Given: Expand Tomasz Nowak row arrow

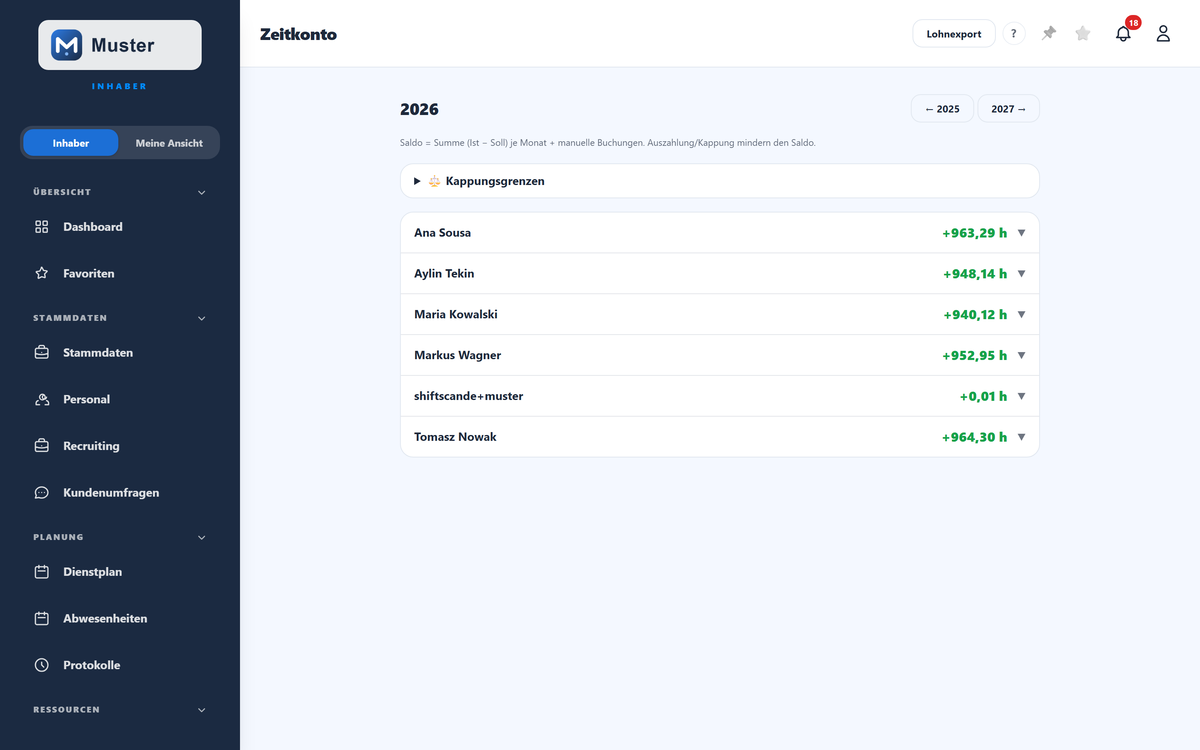Looking at the screenshot, I should pos(1021,437).
